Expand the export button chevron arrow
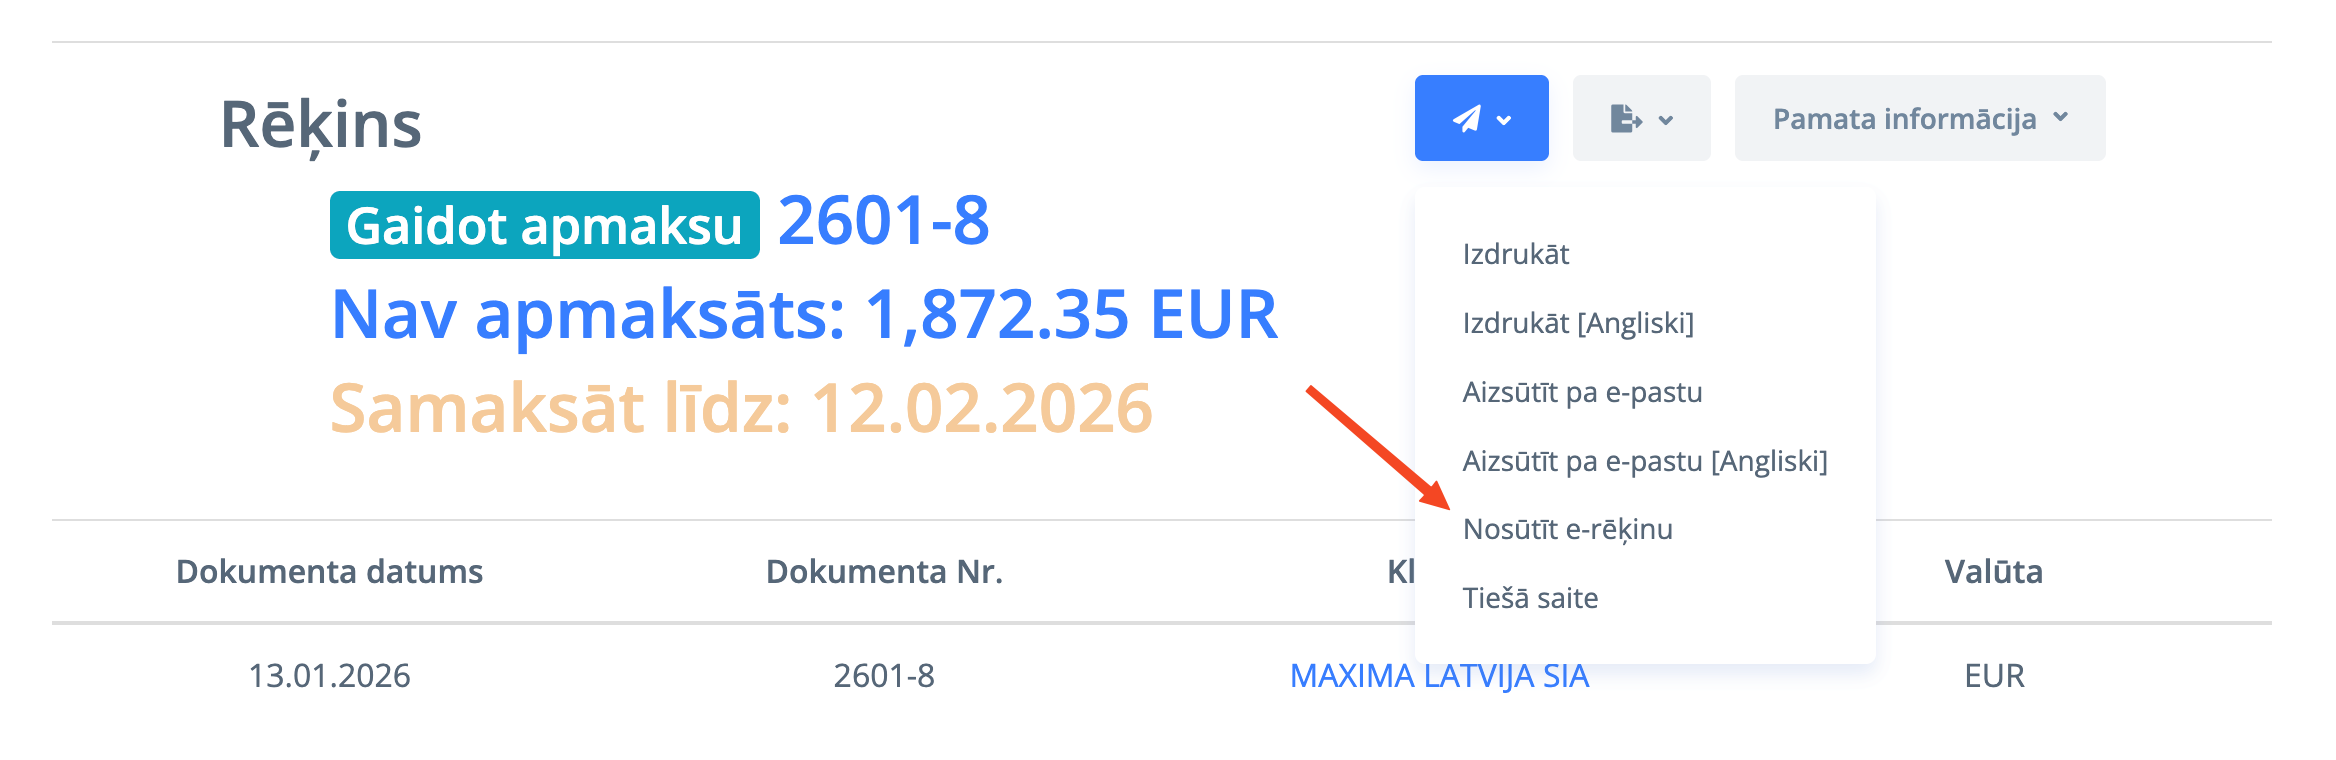The height and width of the screenshot is (760, 2336). [1666, 120]
